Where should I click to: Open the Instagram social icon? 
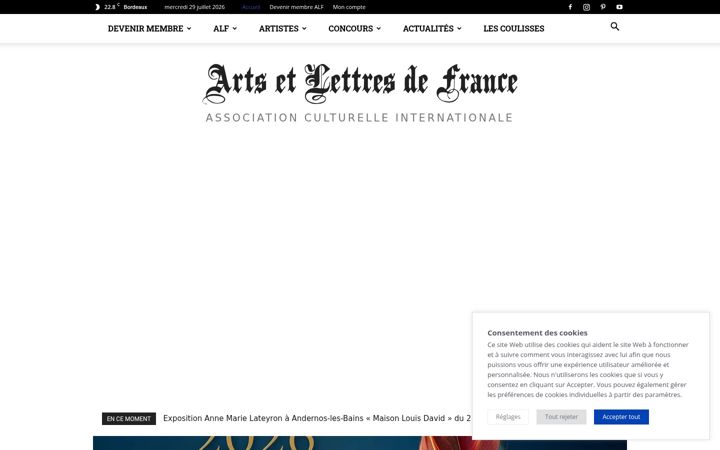pos(586,7)
